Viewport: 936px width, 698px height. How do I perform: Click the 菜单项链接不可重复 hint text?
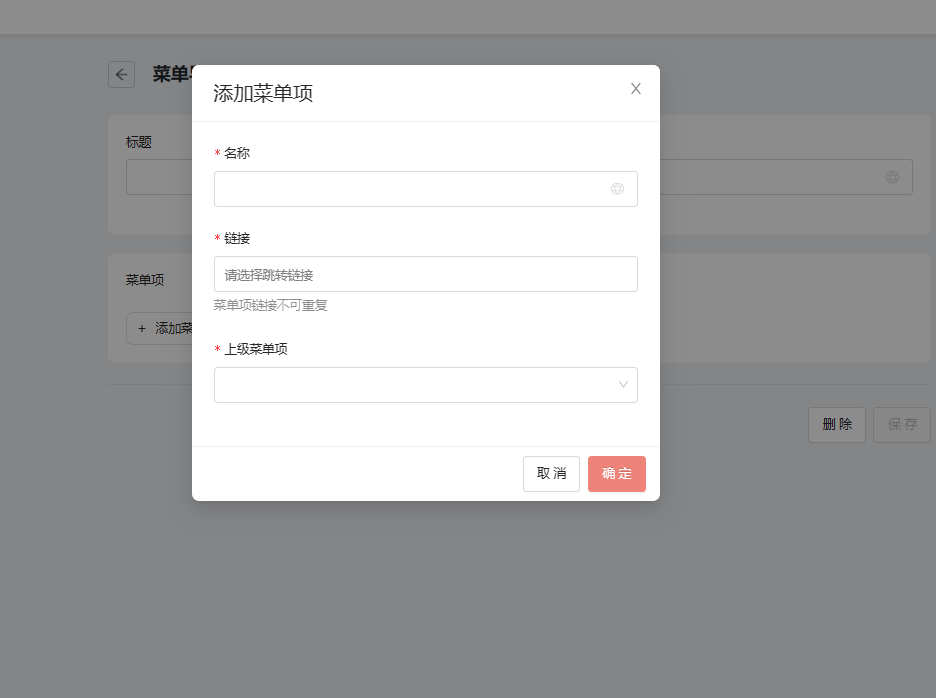pyautogui.click(x=270, y=306)
